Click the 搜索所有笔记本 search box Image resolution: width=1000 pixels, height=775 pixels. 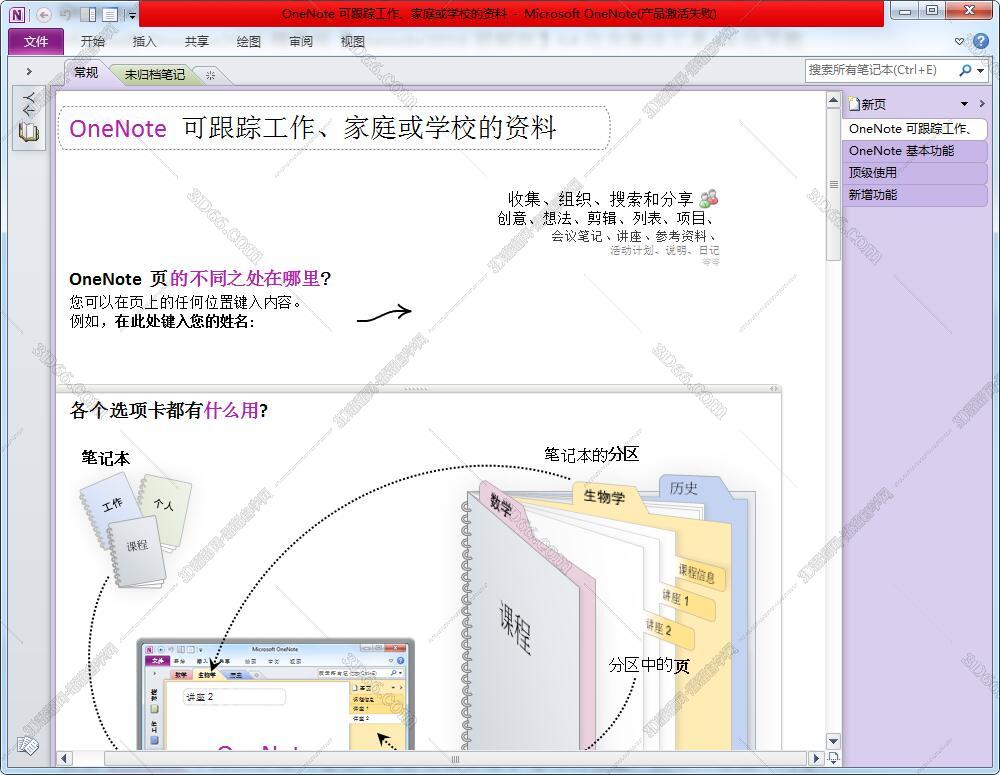[880, 70]
